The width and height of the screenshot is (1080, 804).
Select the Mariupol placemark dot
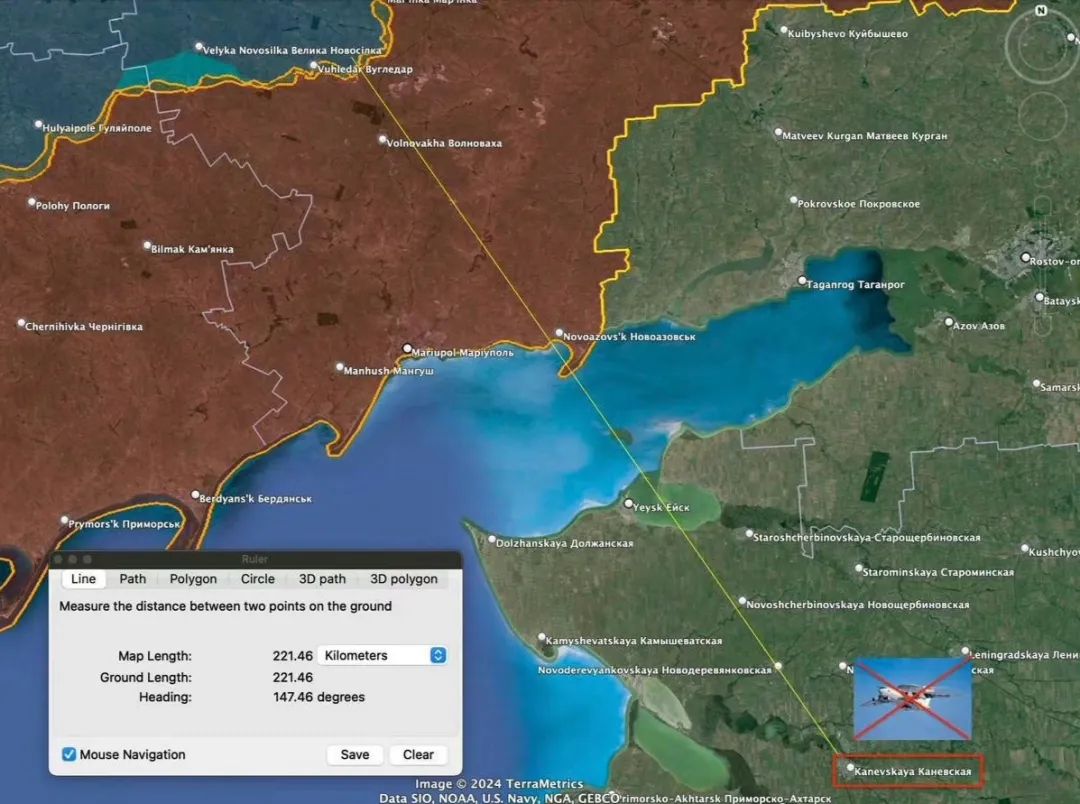407,349
